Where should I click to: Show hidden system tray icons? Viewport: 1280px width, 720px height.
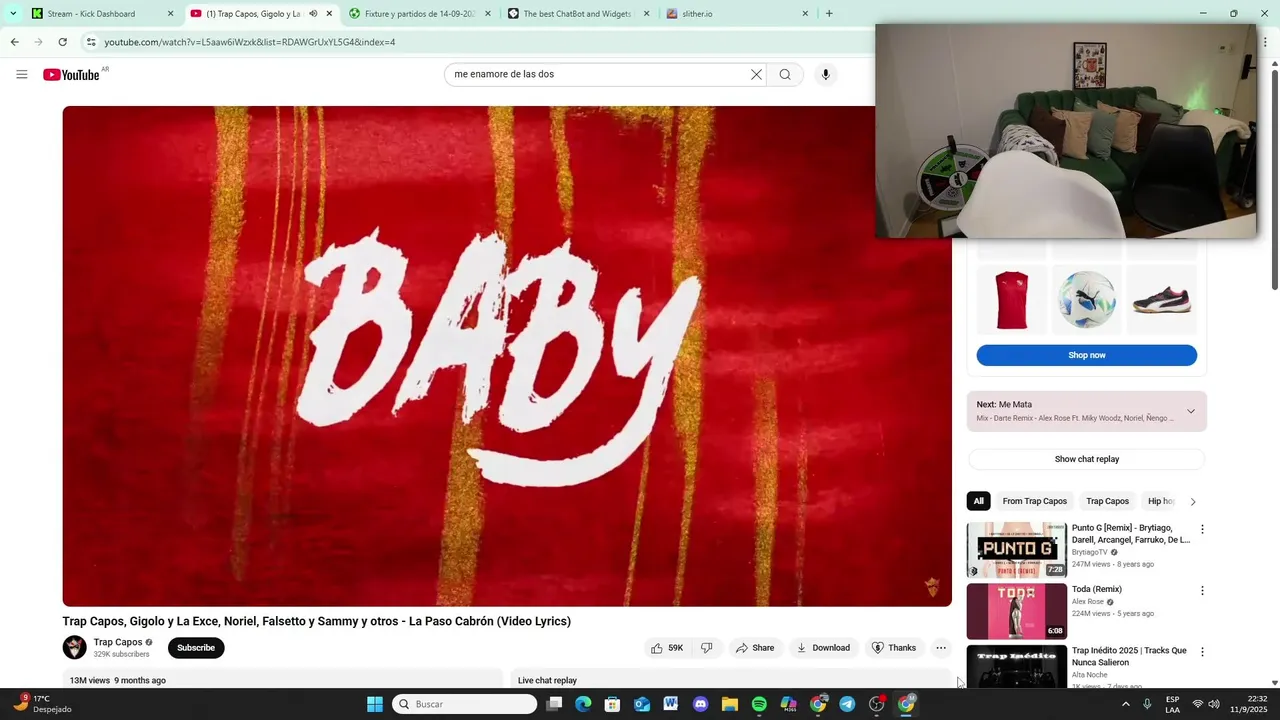pyautogui.click(x=1125, y=704)
